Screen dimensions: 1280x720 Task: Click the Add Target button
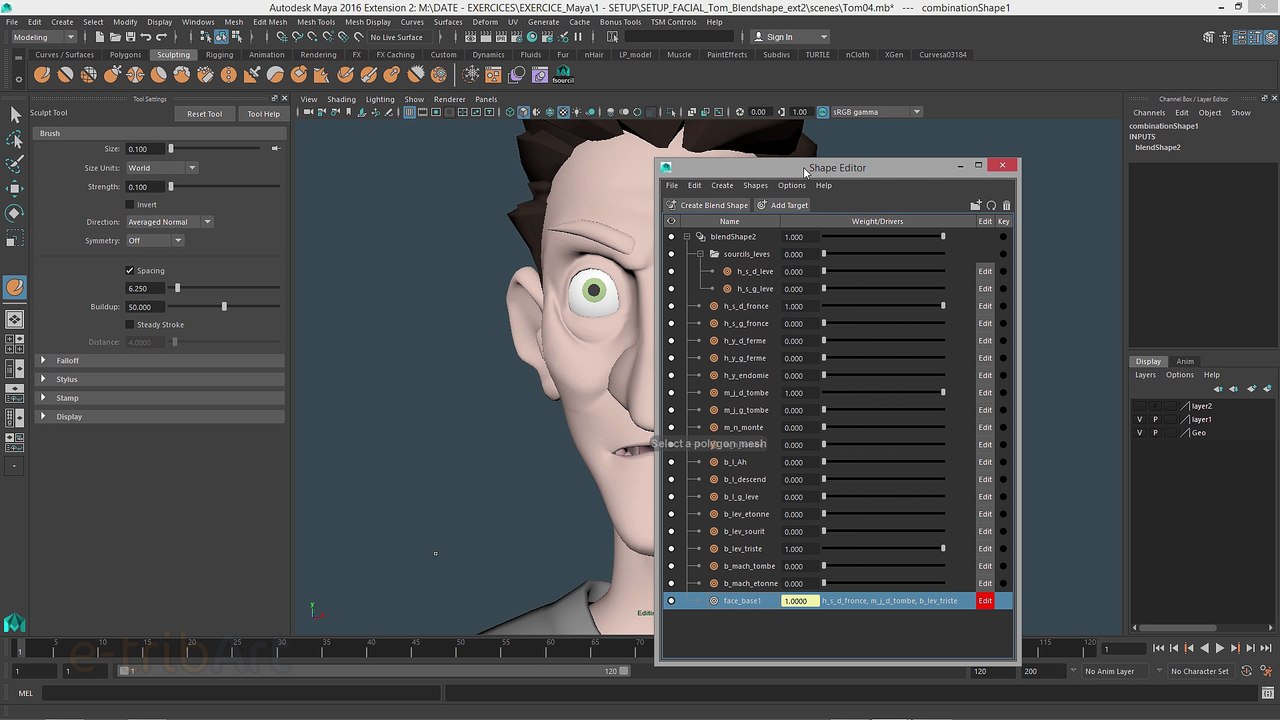click(x=782, y=205)
